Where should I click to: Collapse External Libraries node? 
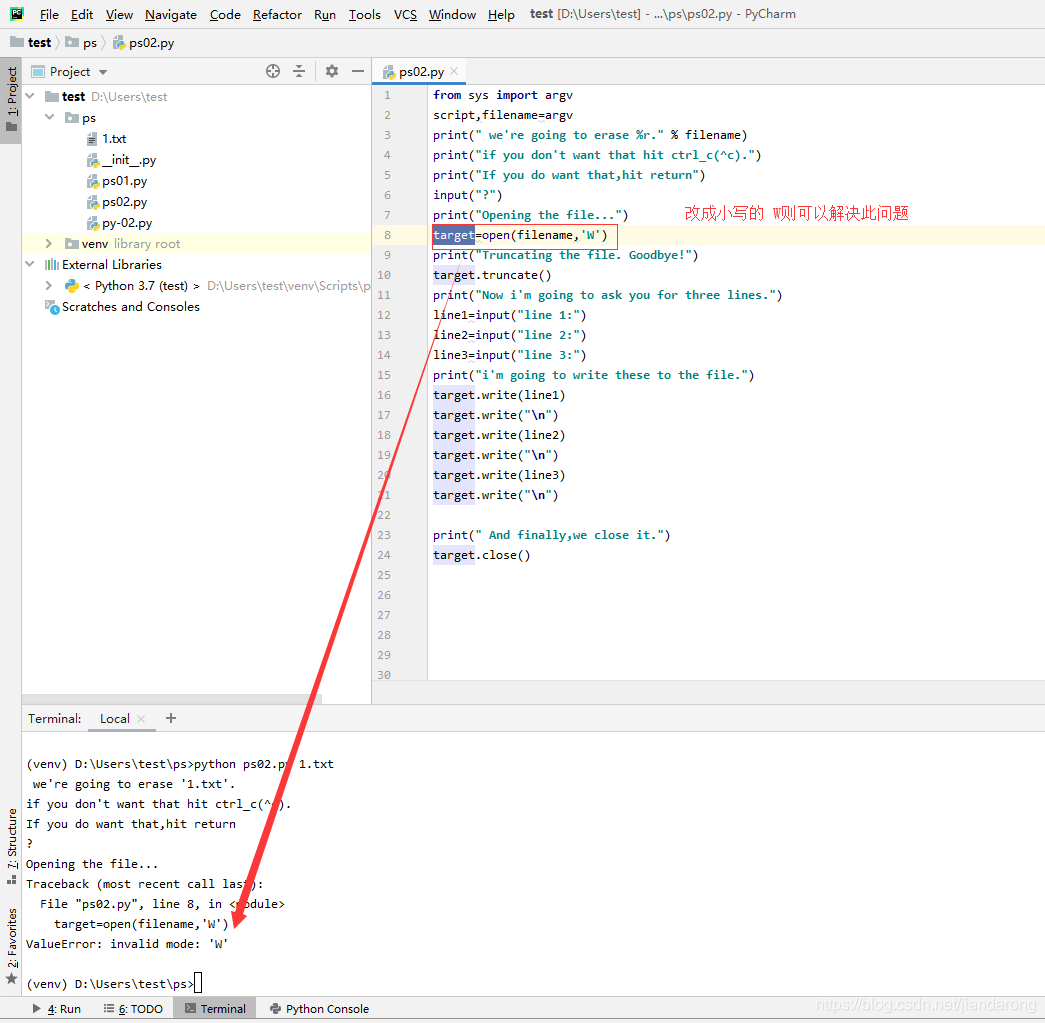pos(30,265)
